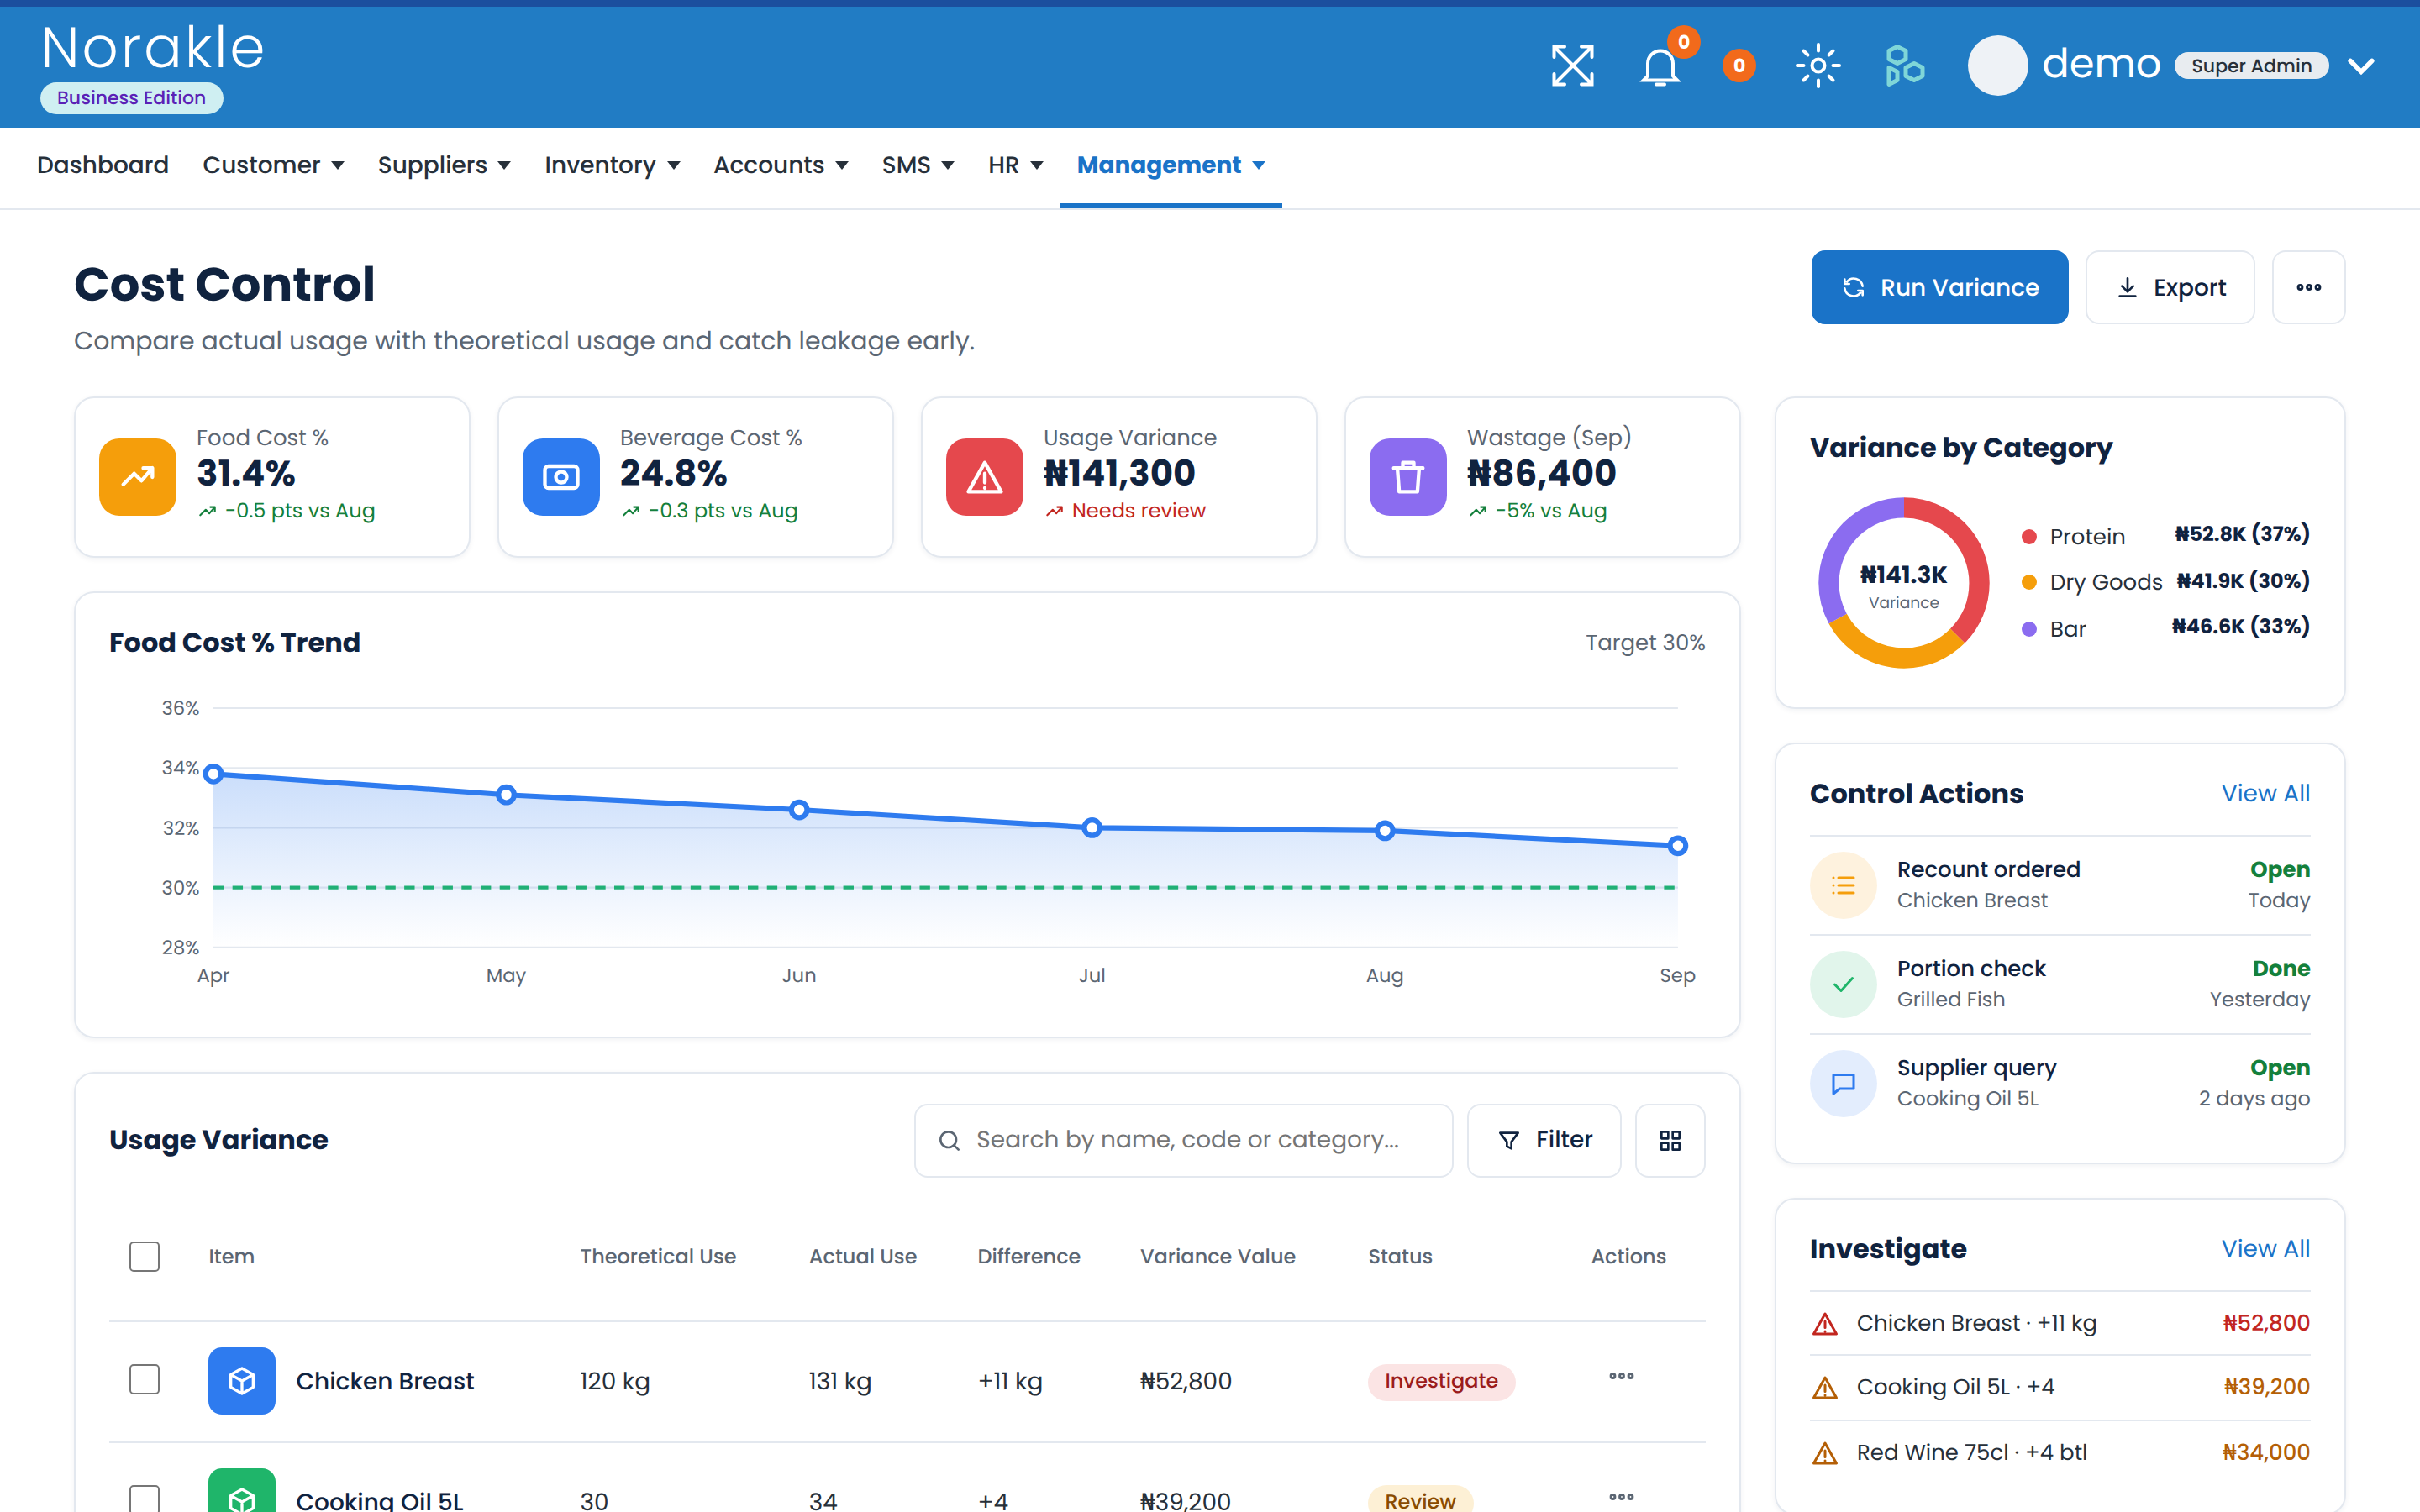Viewport: 2420px width, 1512px height.
Task: Expand the Inventory dropdown menu
Action: tap(612, 165)
